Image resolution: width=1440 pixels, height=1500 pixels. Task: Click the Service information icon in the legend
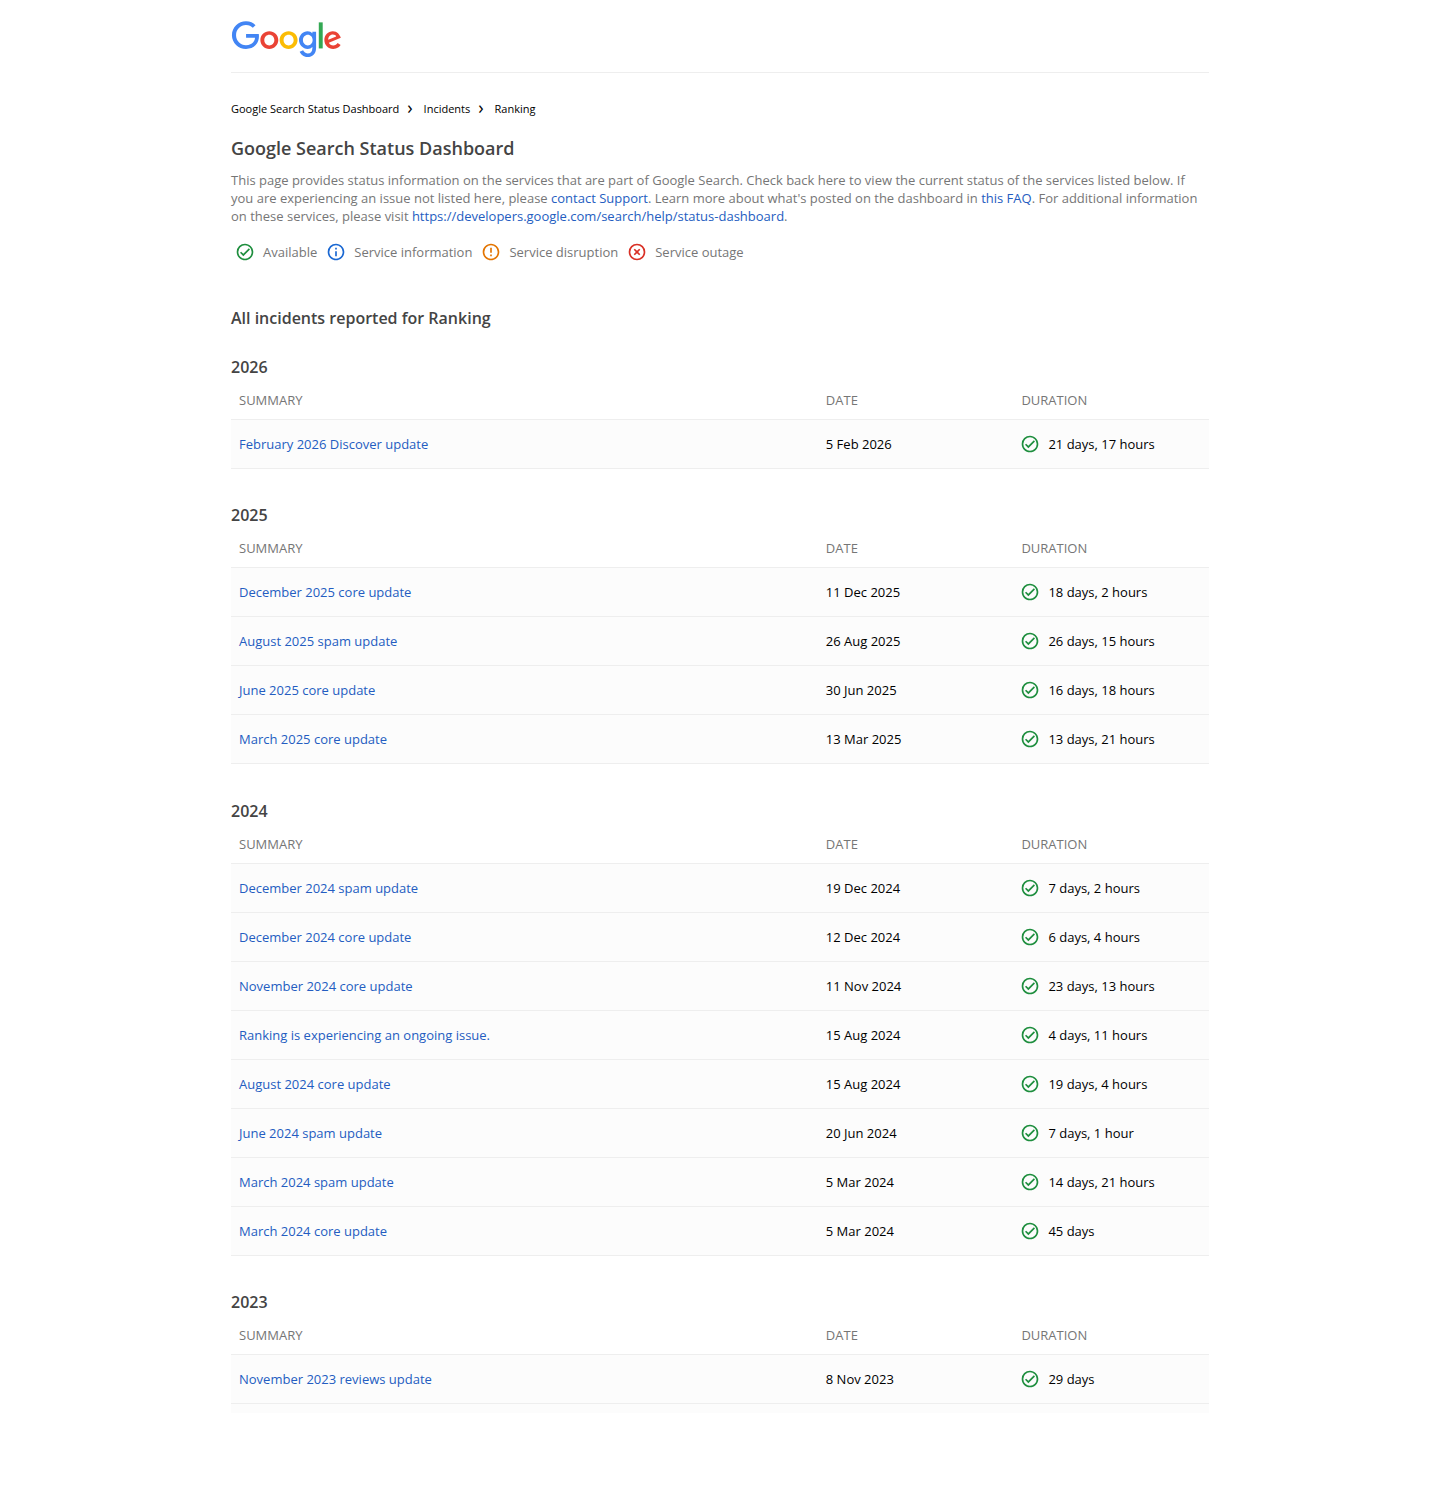pyautogui.click(x=336, y=252)
